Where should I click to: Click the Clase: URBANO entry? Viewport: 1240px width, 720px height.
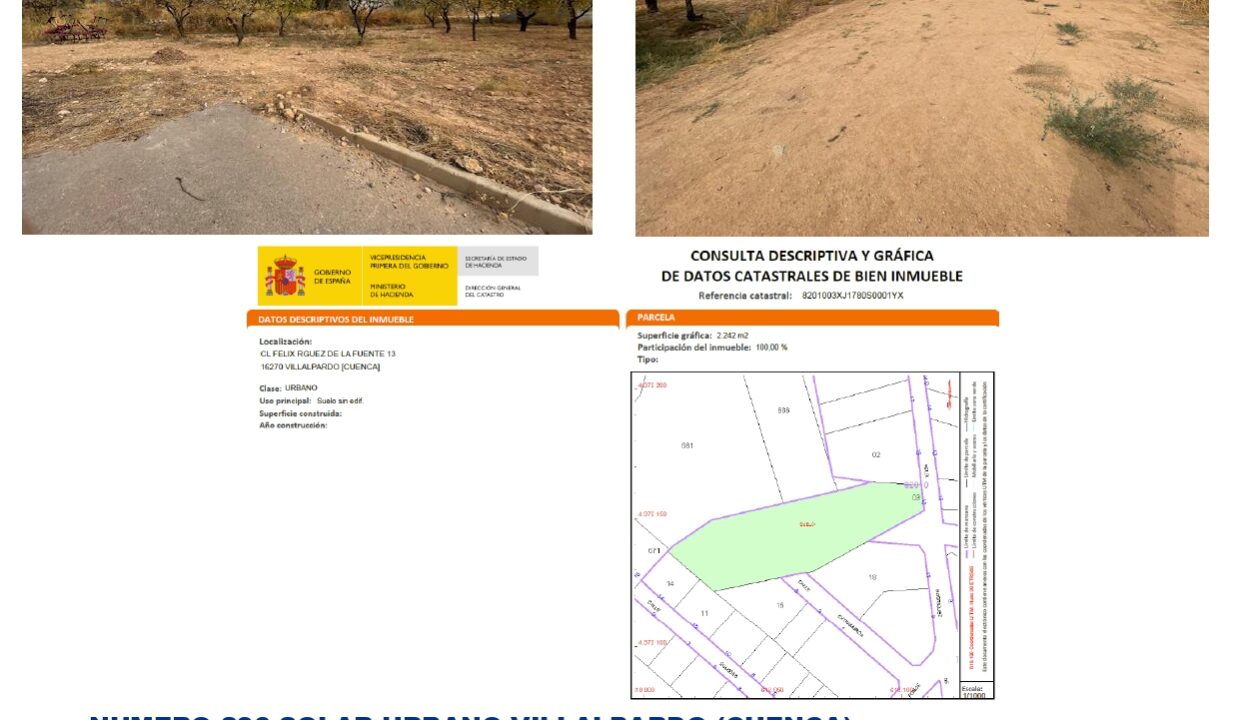[288, 388]
